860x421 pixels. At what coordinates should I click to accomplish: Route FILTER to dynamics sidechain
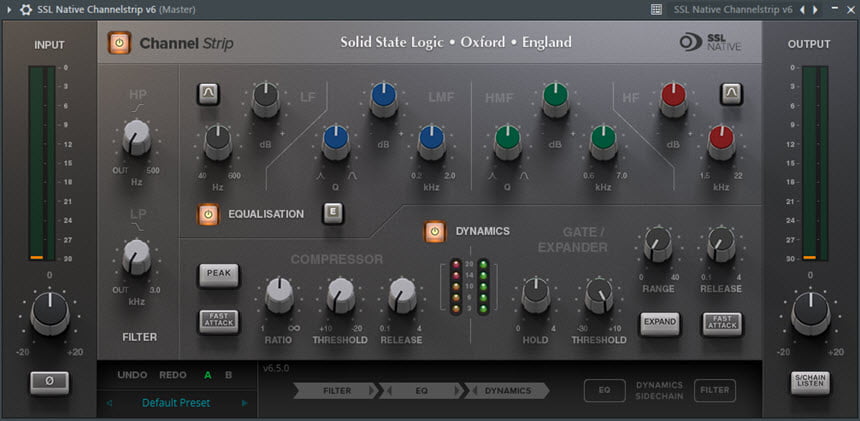pos(715,390)
